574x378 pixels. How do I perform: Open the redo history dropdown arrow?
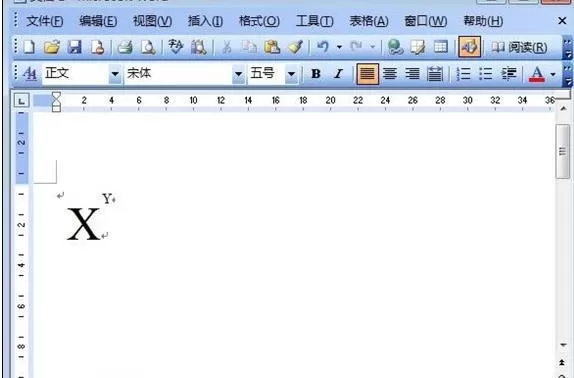pyautogui.click(x=373, y=47)
